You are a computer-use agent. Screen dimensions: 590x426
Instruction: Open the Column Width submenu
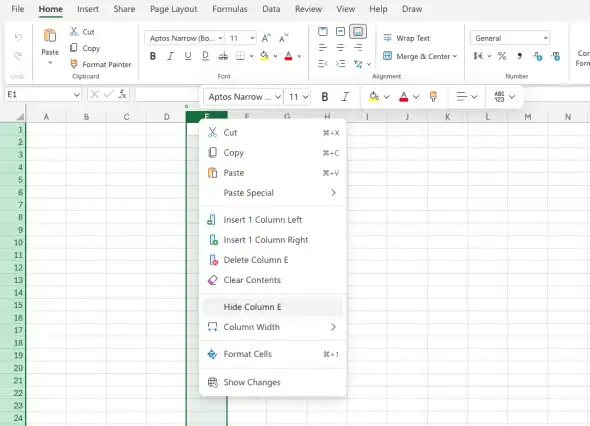tap(272, 327)
